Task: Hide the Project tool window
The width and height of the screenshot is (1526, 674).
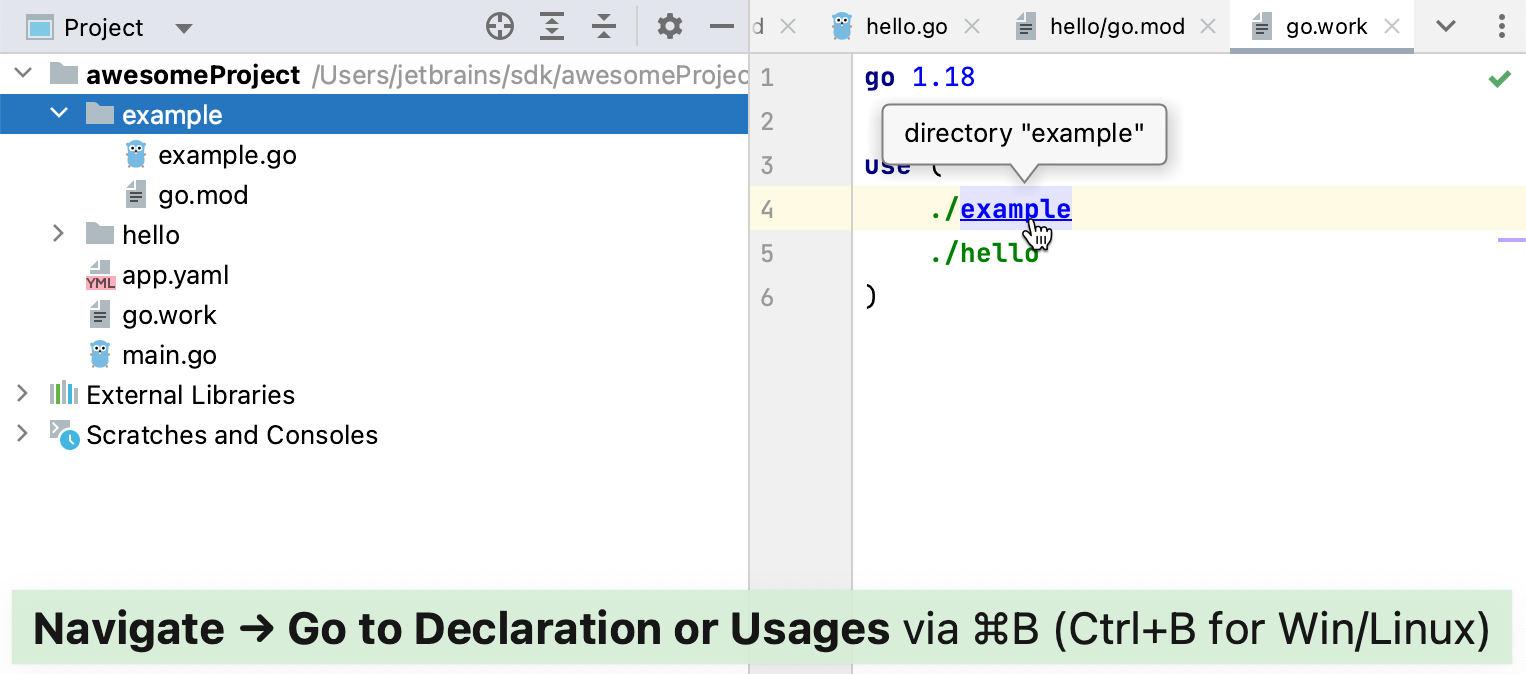Action: pos(722,27)
